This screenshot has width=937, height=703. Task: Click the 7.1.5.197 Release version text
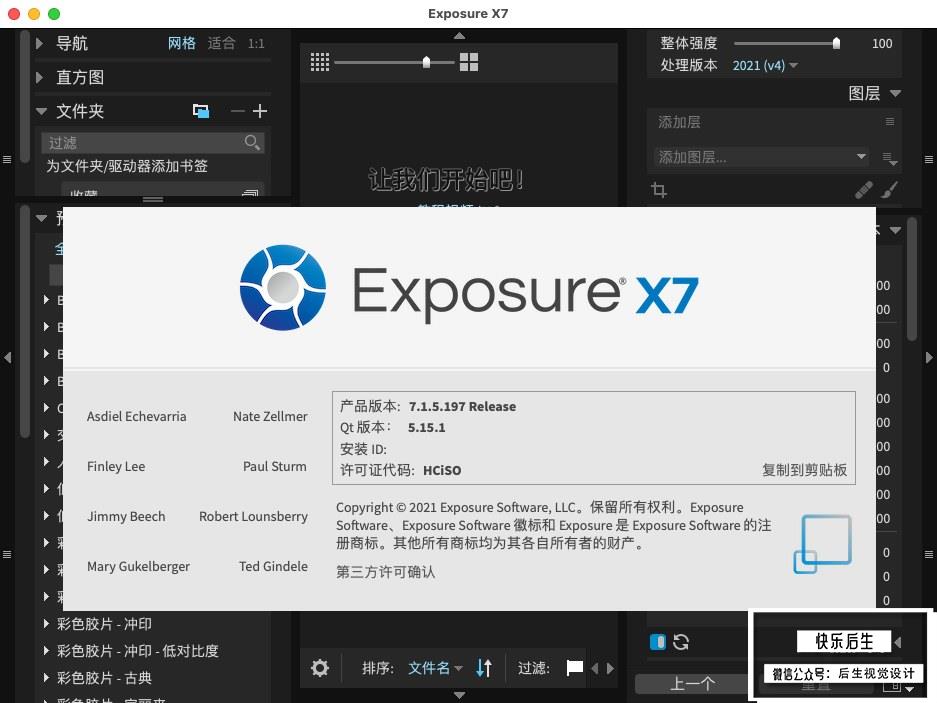[463, 406]
